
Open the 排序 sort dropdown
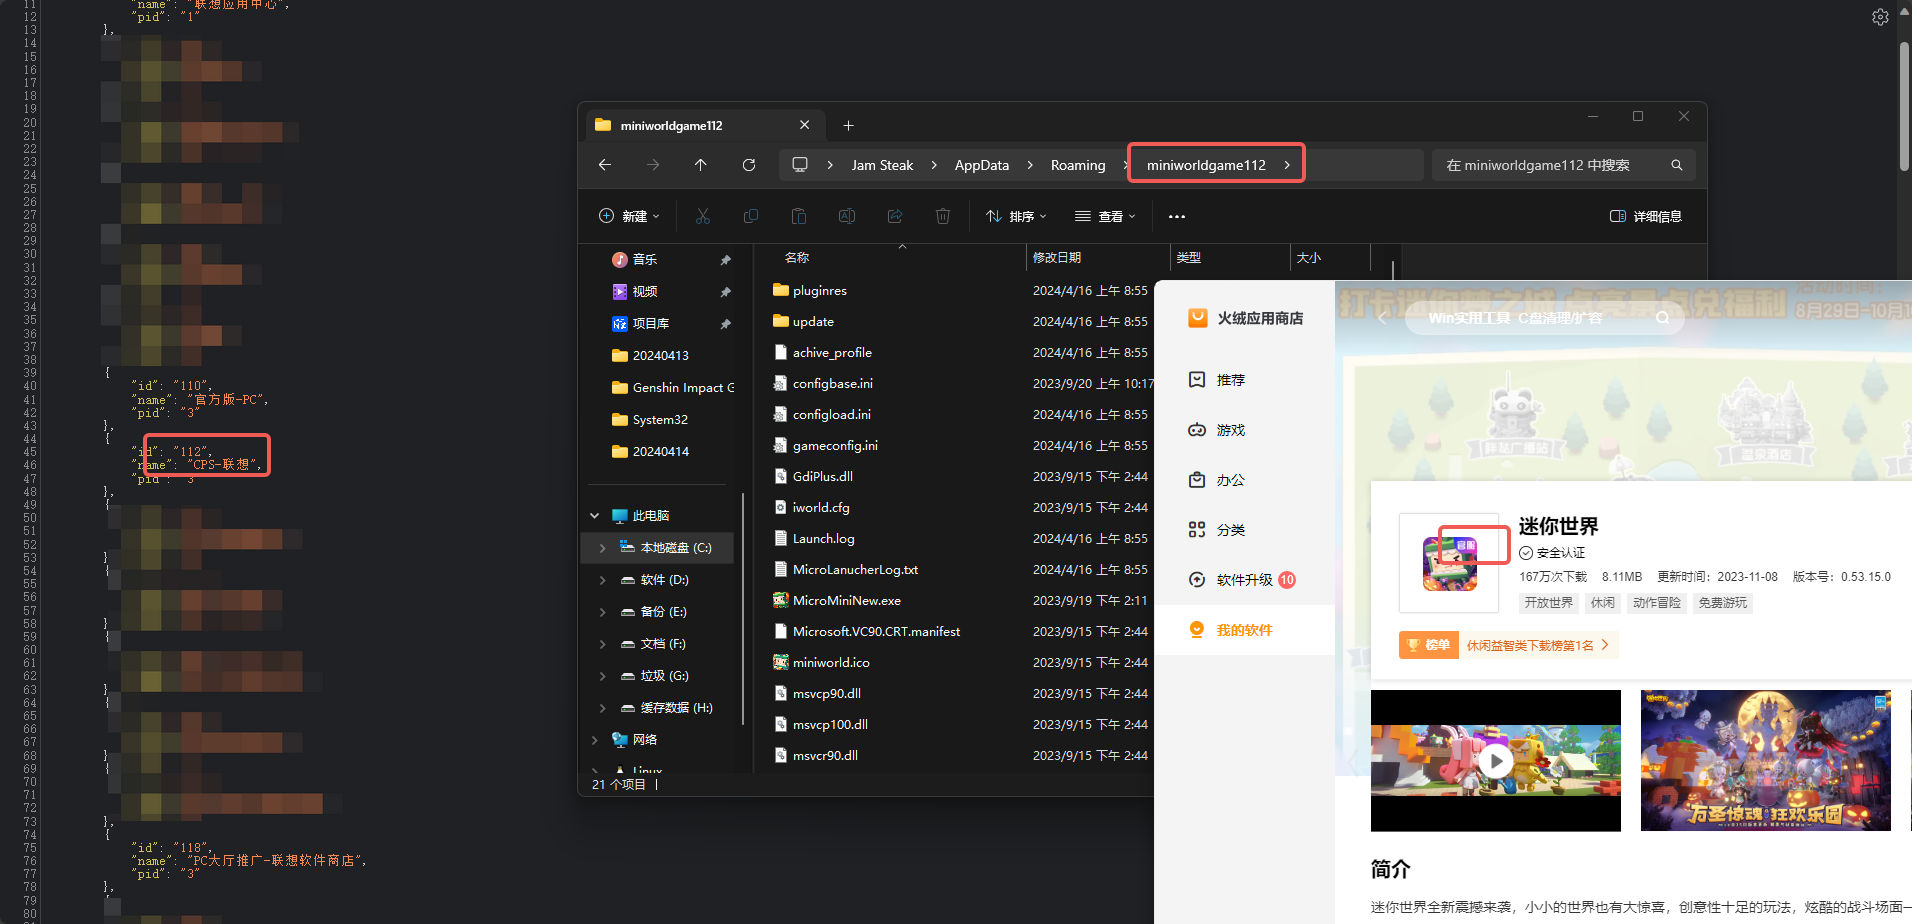tap(1016, 216)
